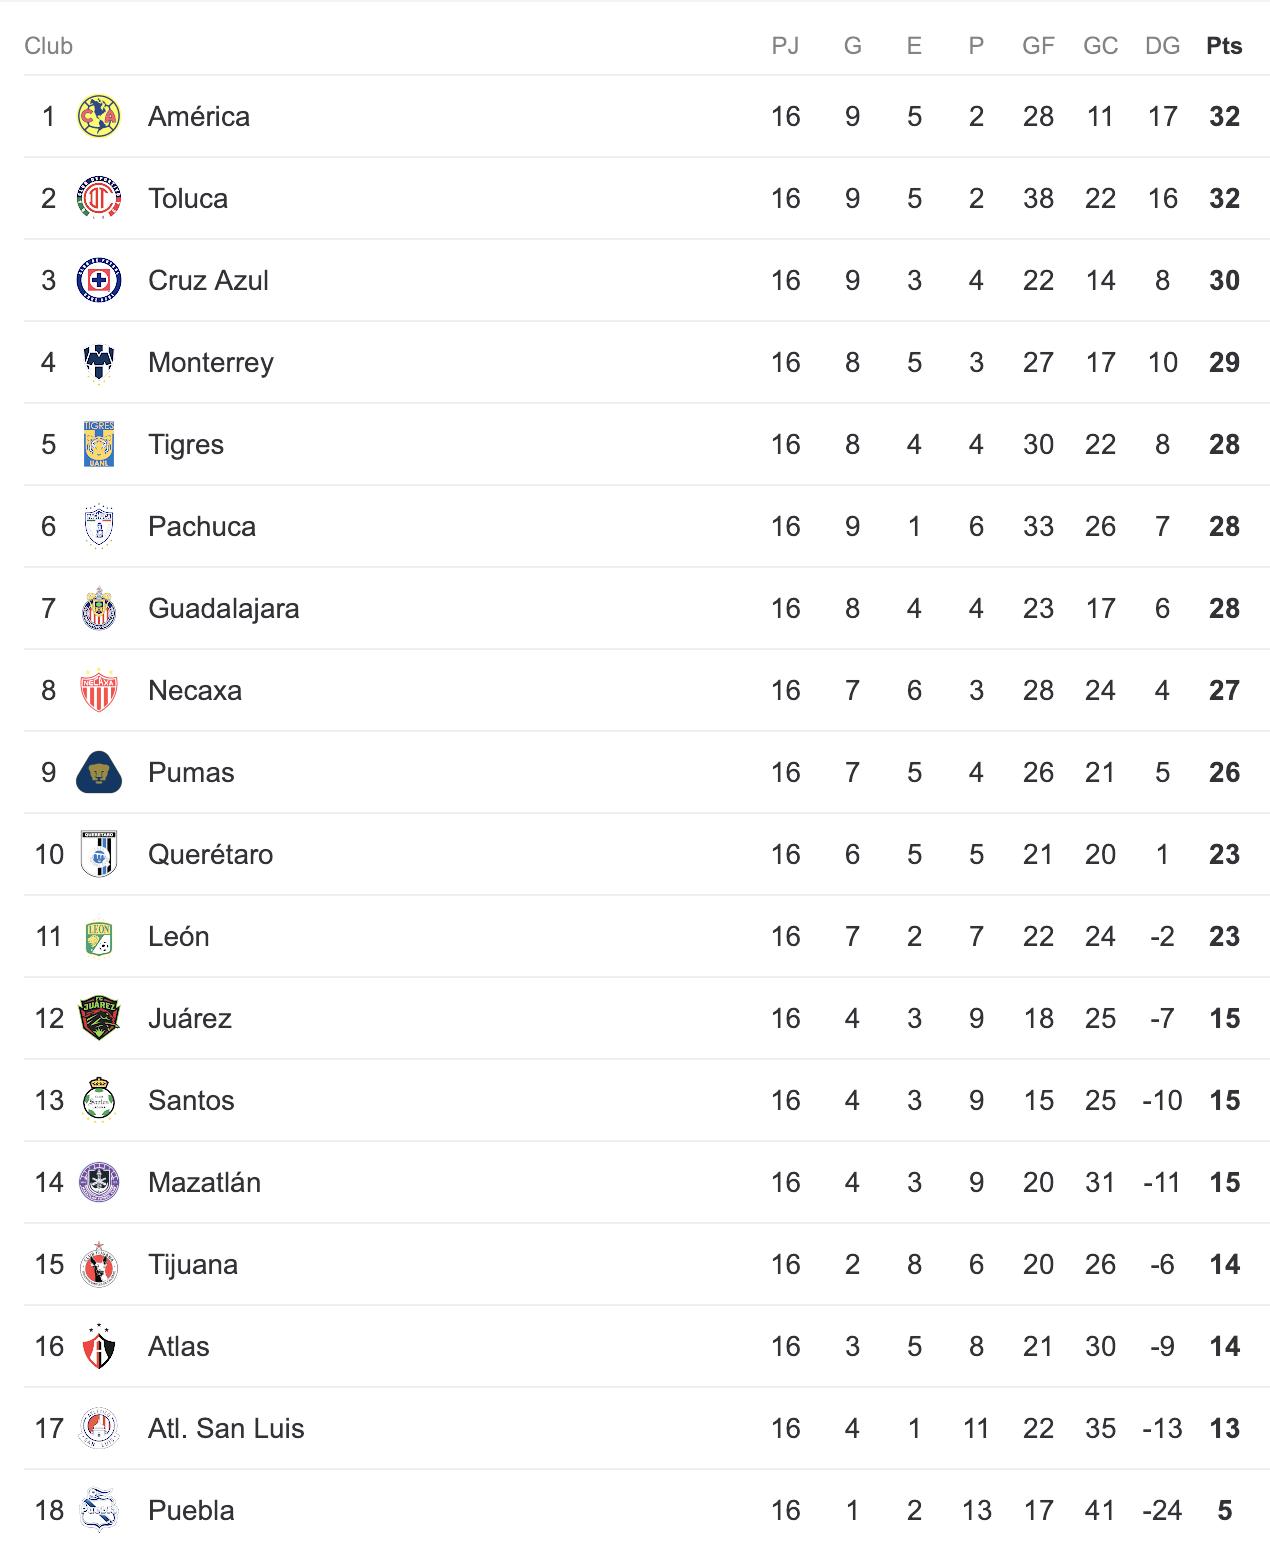Click the Pumas team logo
The width and height of the screenshot is (1270, 1558).
click(x=98, y=772)
